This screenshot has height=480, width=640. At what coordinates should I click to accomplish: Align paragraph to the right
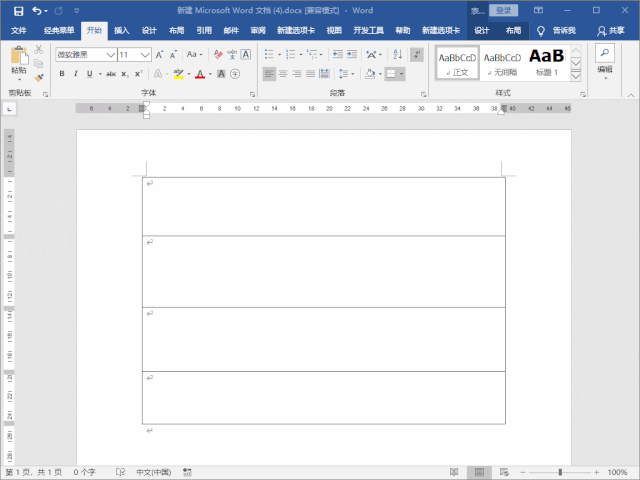click(x=297, y=74)
